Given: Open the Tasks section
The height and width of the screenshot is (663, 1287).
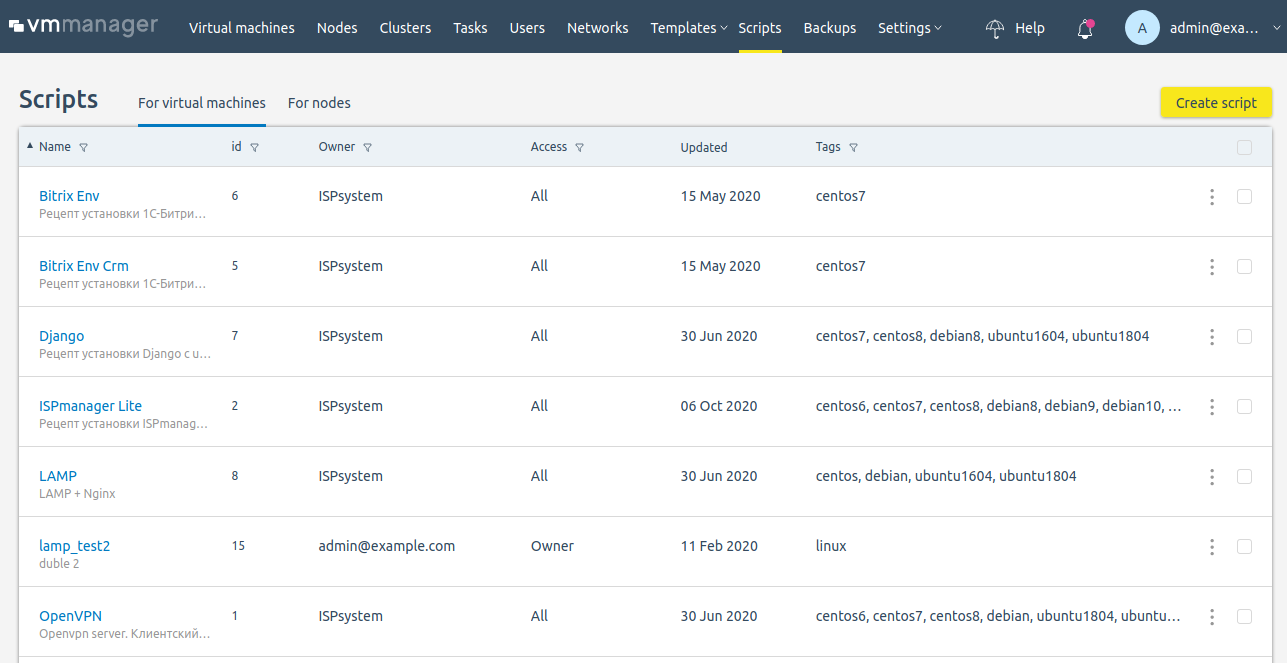Looking at the screenshot, I should coord(470,28).
